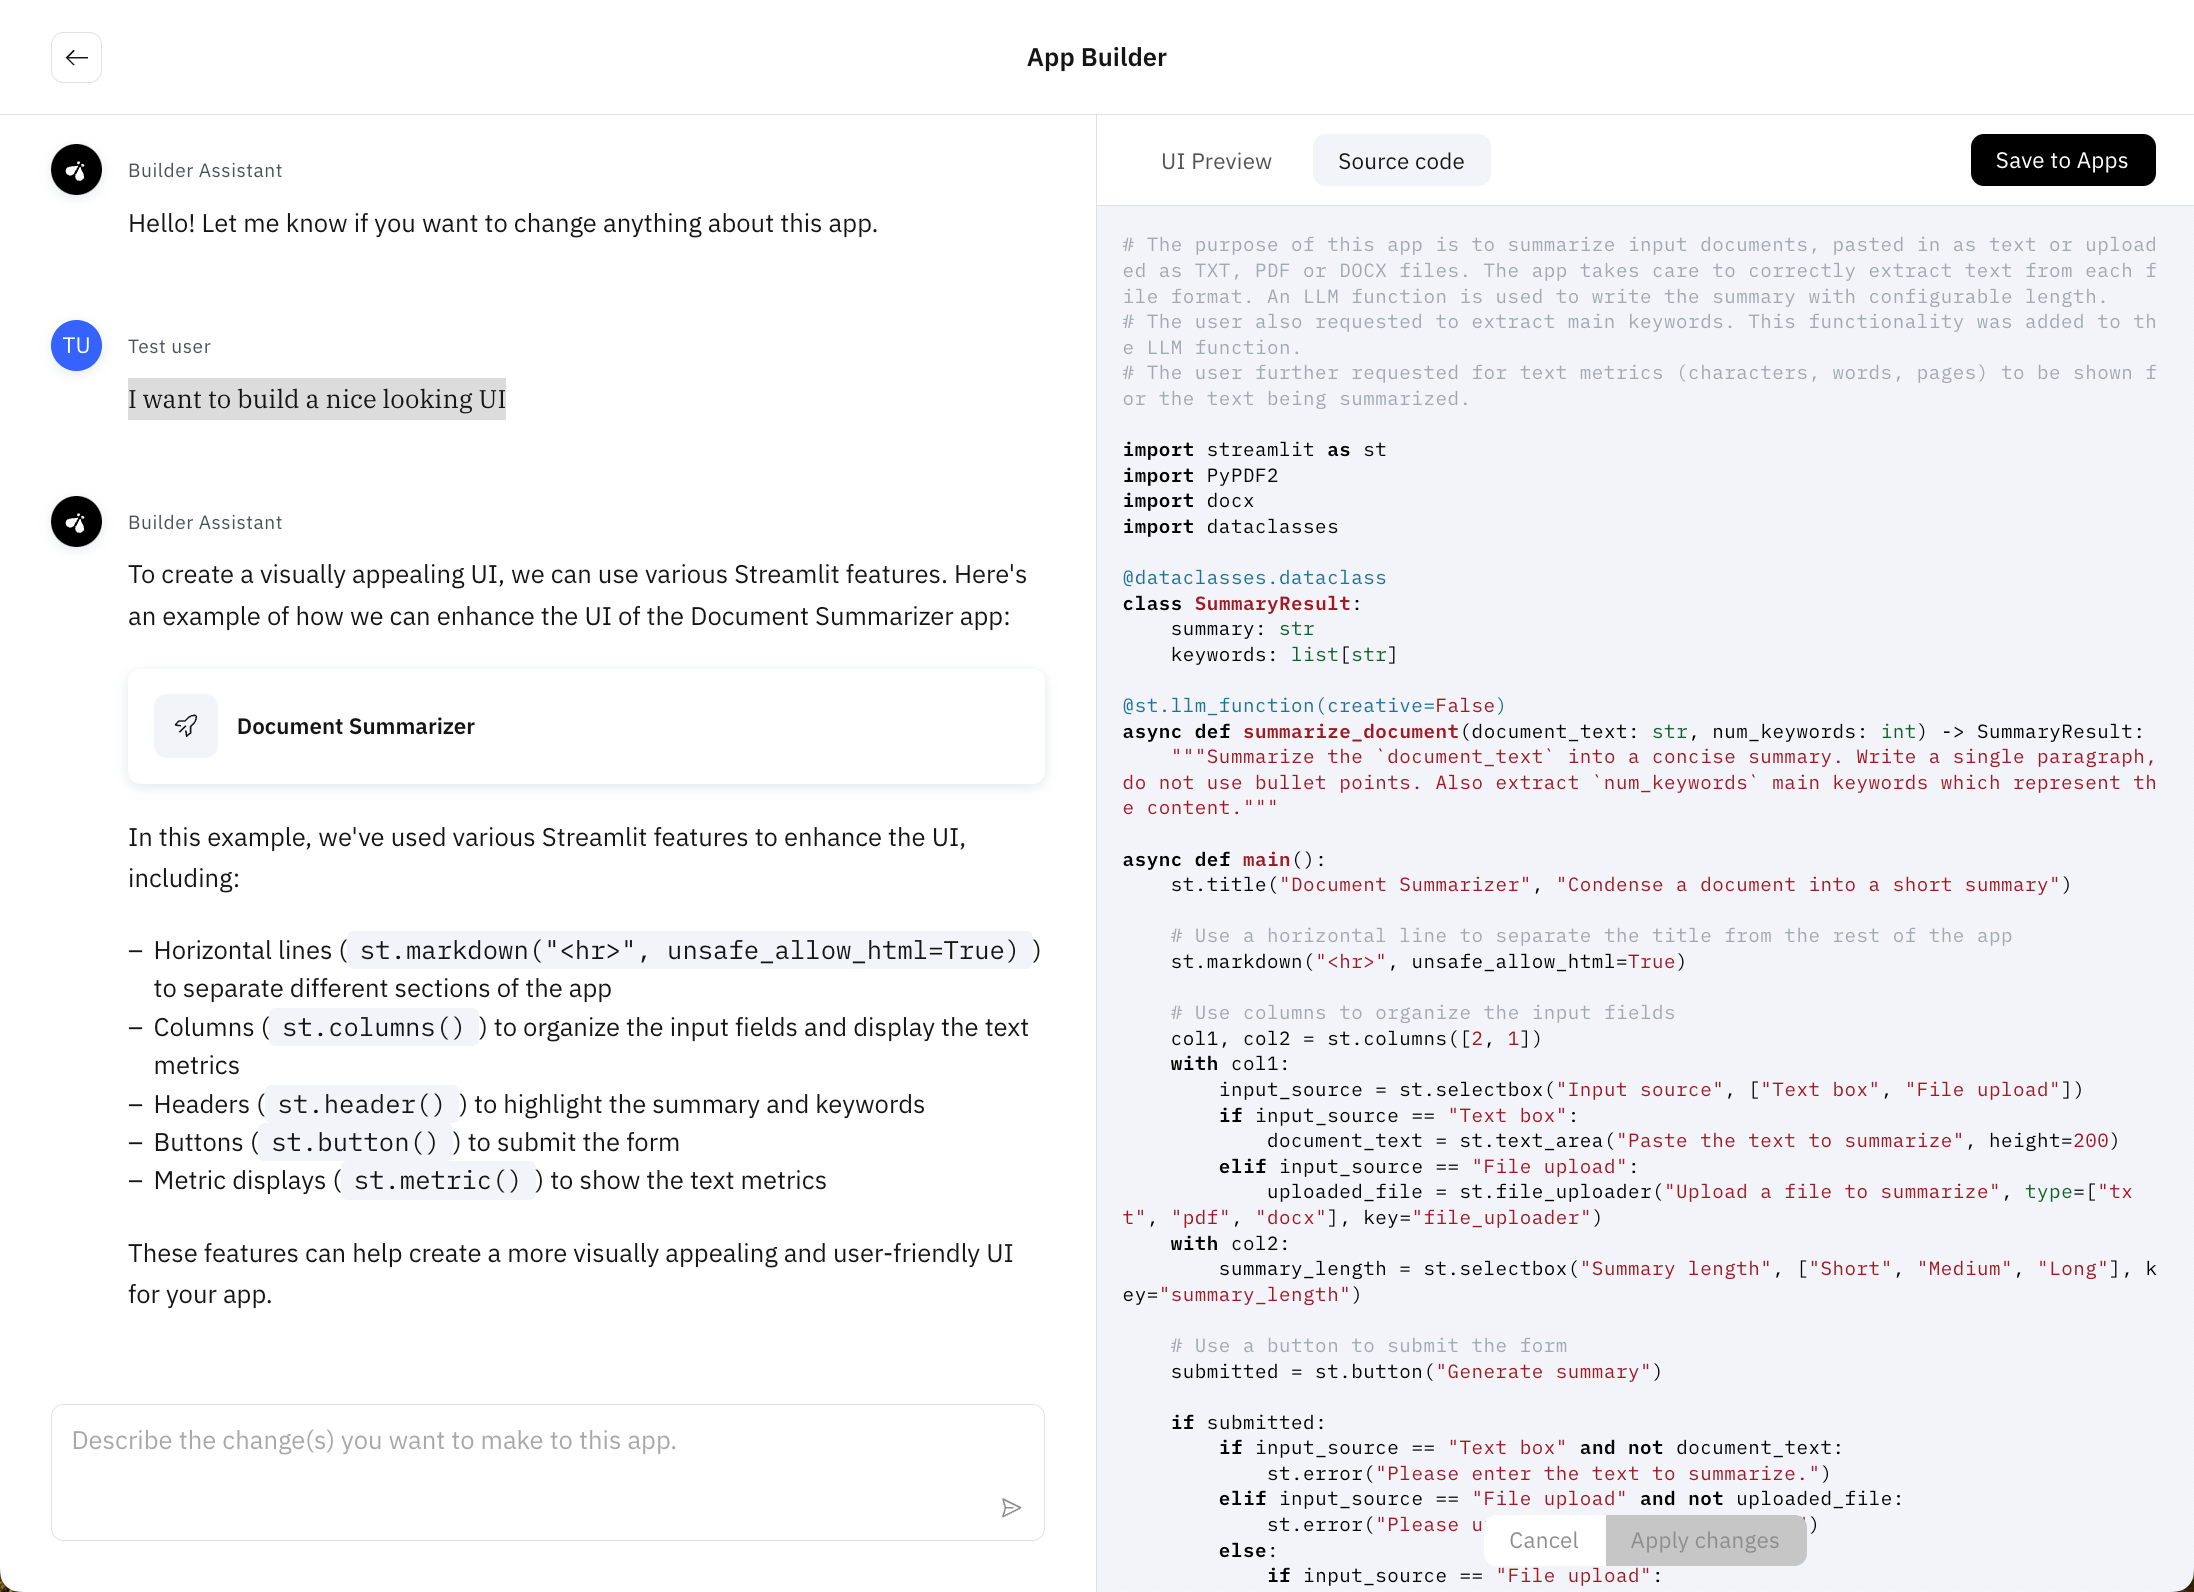Click the 'submitted = st.button' code line
Image resolution: width=2194 pixels, height=1592 pixels.
tap(1416, 1372)
